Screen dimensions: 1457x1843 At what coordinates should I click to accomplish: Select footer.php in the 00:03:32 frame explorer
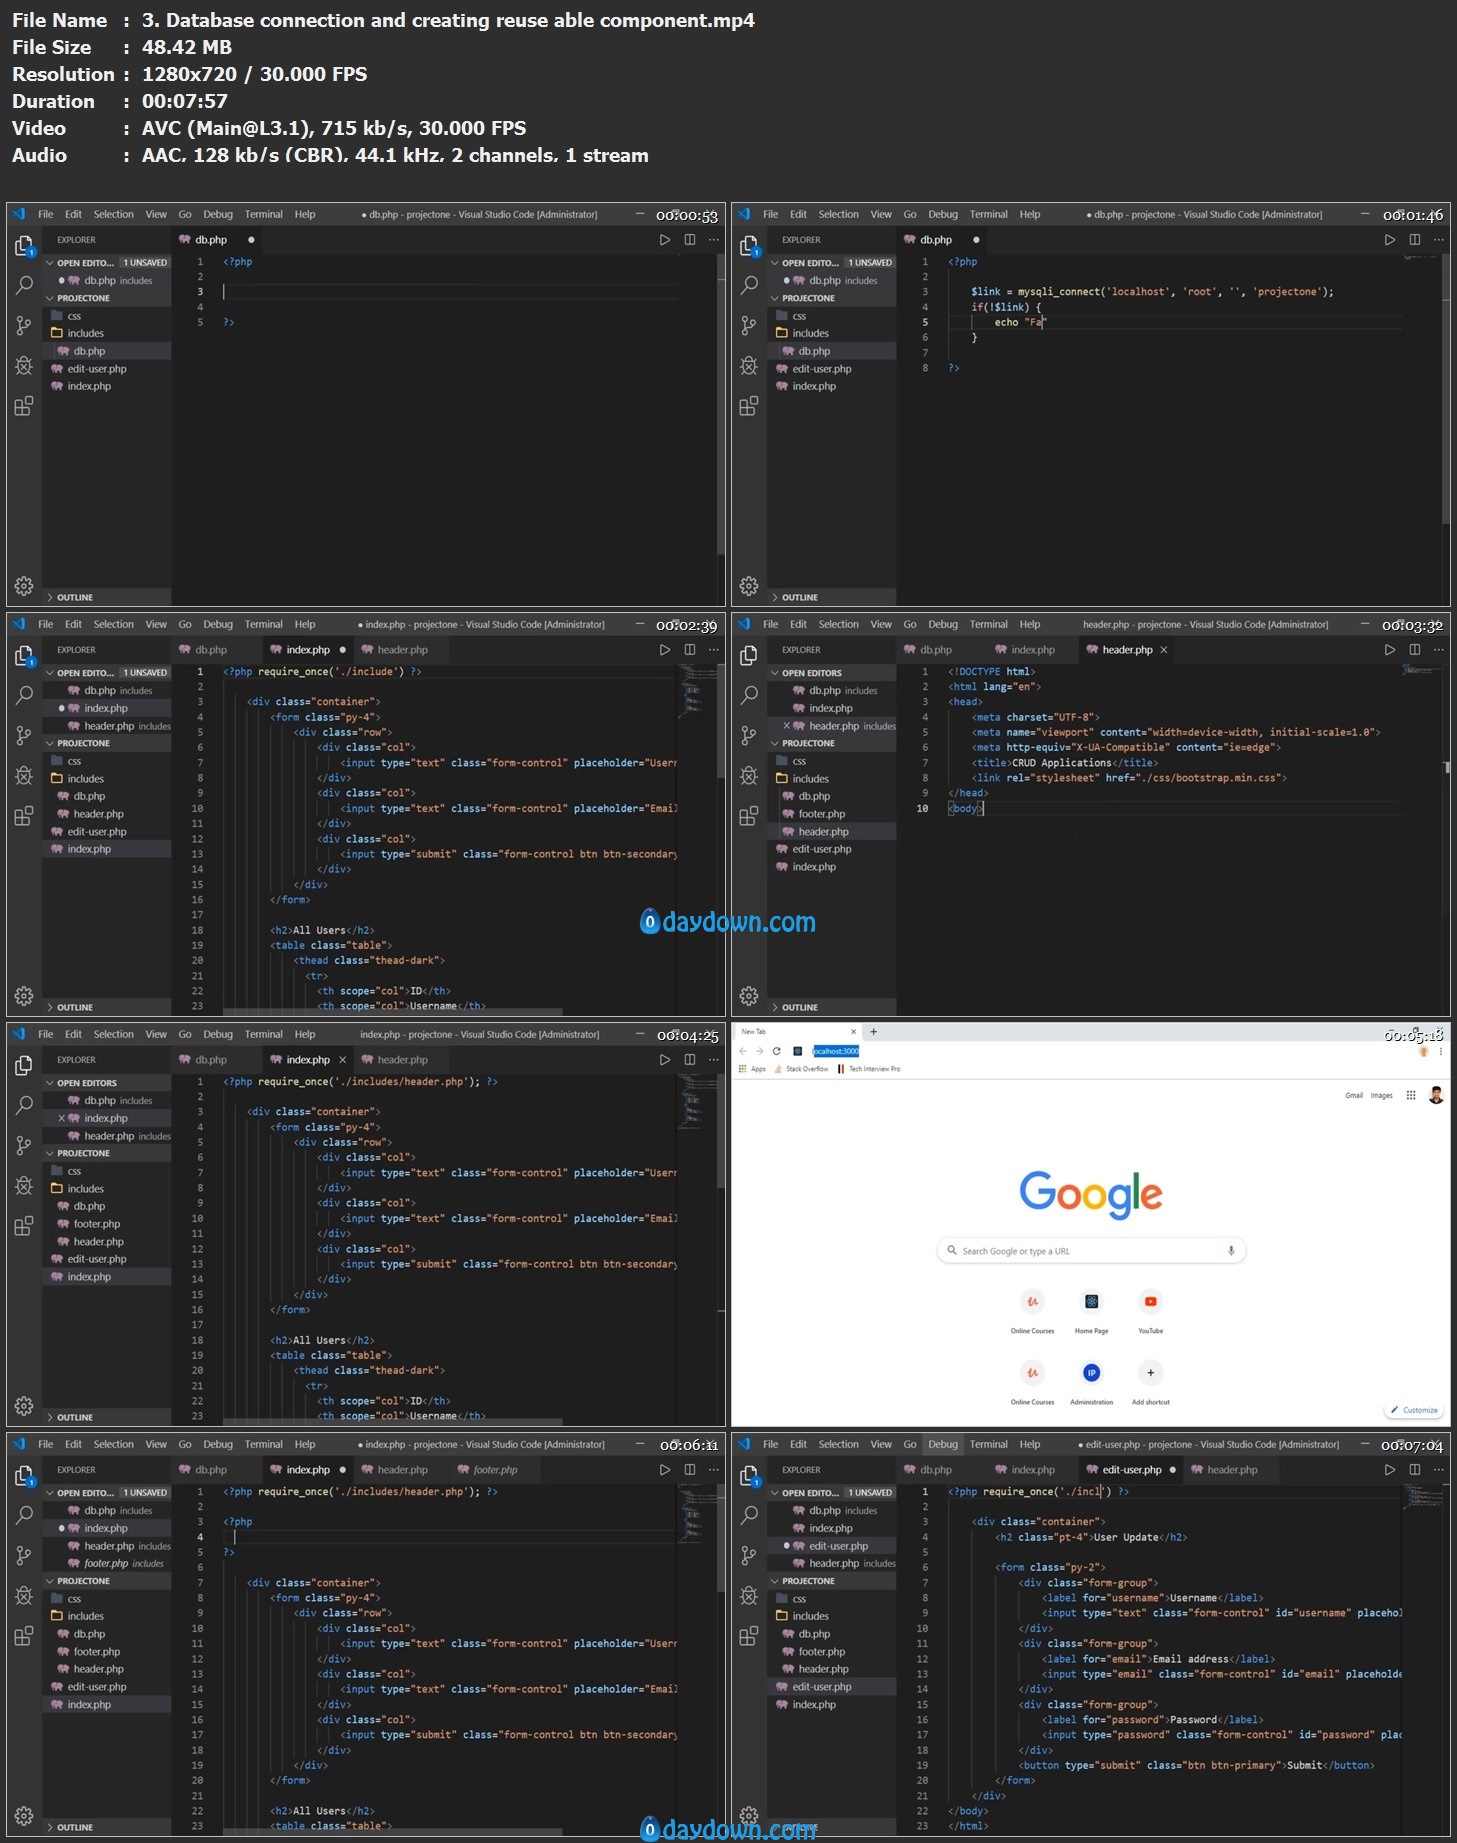coord(821,814)
